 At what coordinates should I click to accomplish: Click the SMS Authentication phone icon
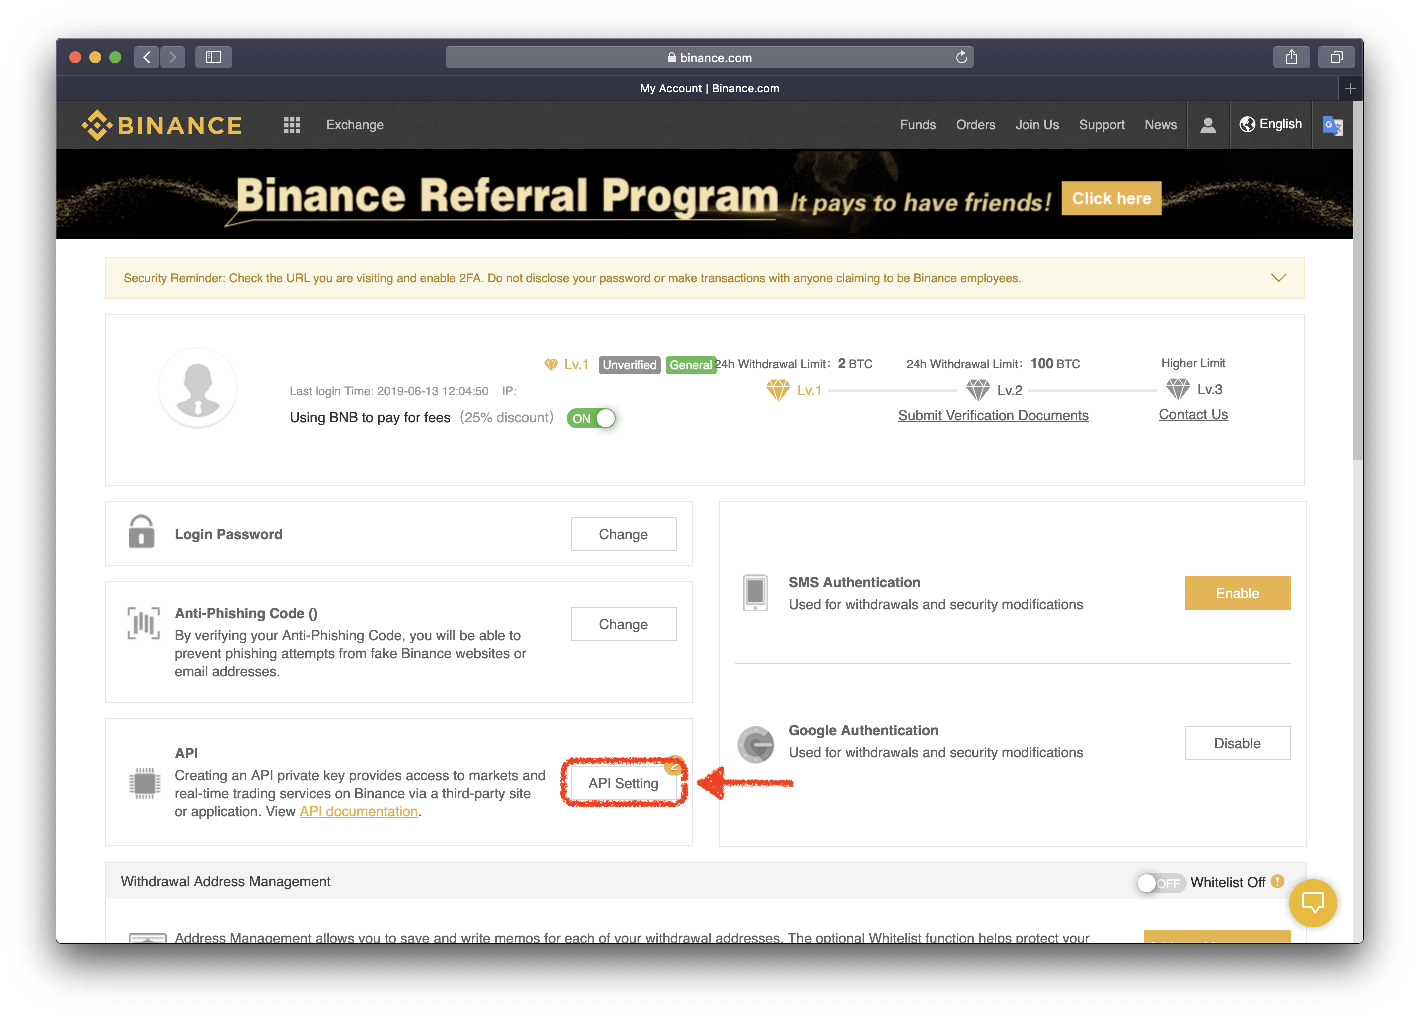coord(755,593)
